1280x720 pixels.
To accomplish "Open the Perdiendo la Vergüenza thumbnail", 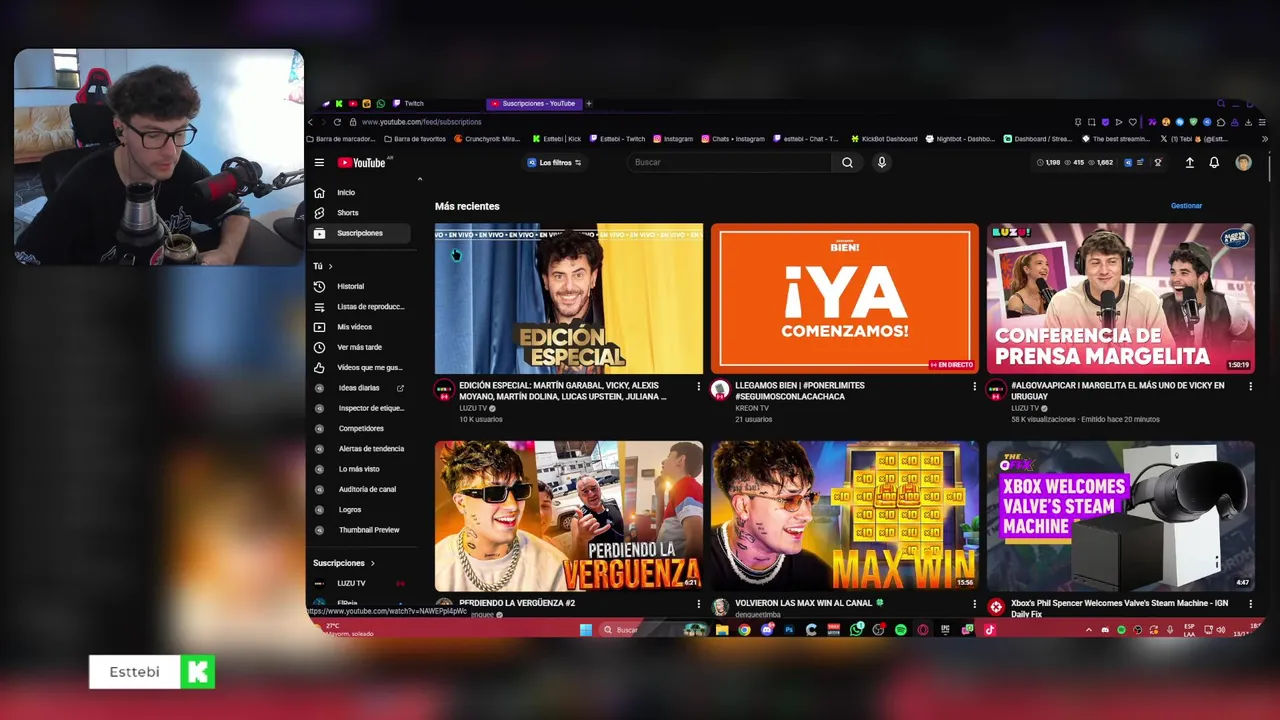I will pos(569,516).
